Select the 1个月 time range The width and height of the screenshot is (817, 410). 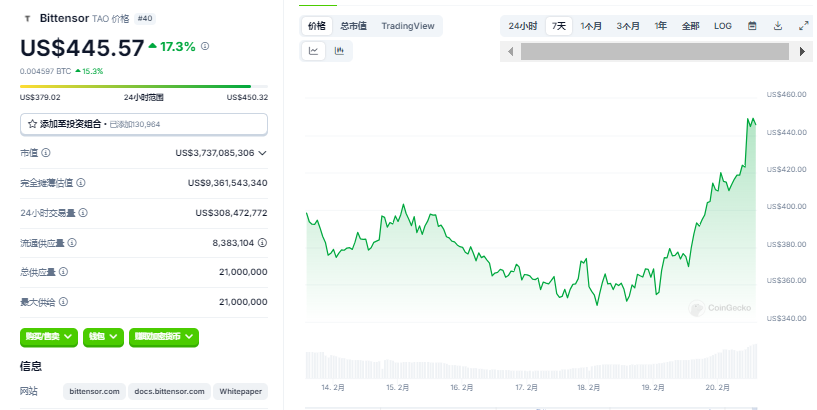[x=592, y=26]
